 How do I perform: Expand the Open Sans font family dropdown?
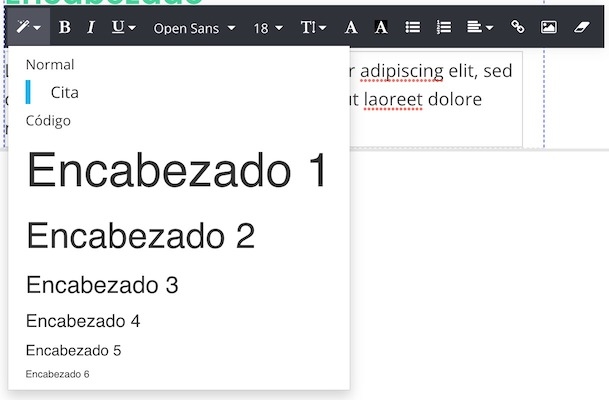point(194,28)
